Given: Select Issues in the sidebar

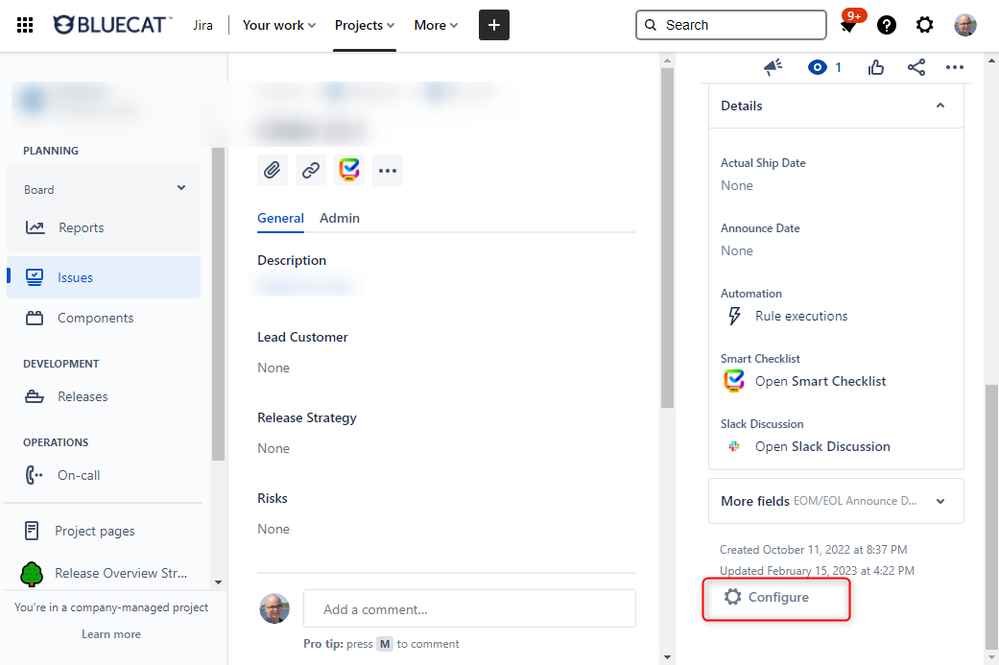Looking at the screenshot, I should click(x=104, y=277).
